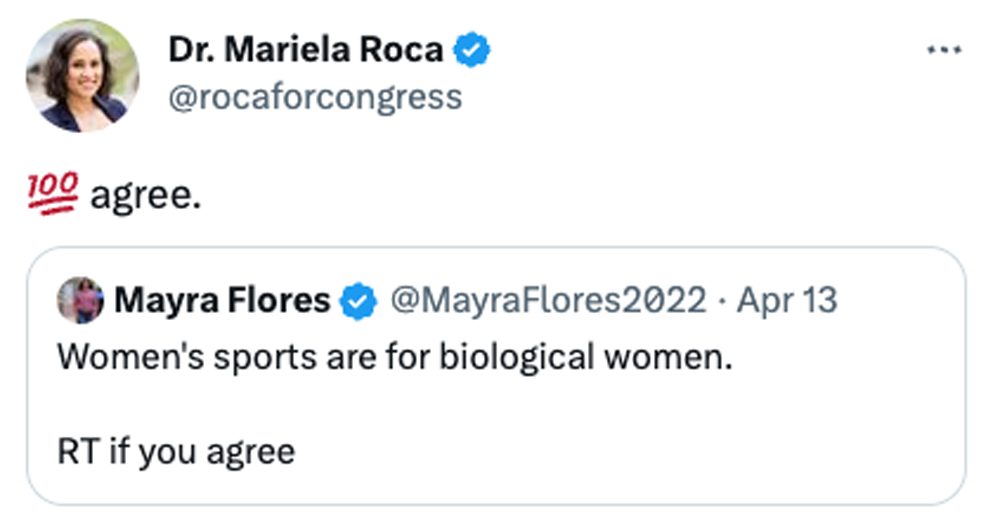Click the Apr 13 timestamp
The height and width of the screenshot is (525, 1000).
[x=787, y=300]
